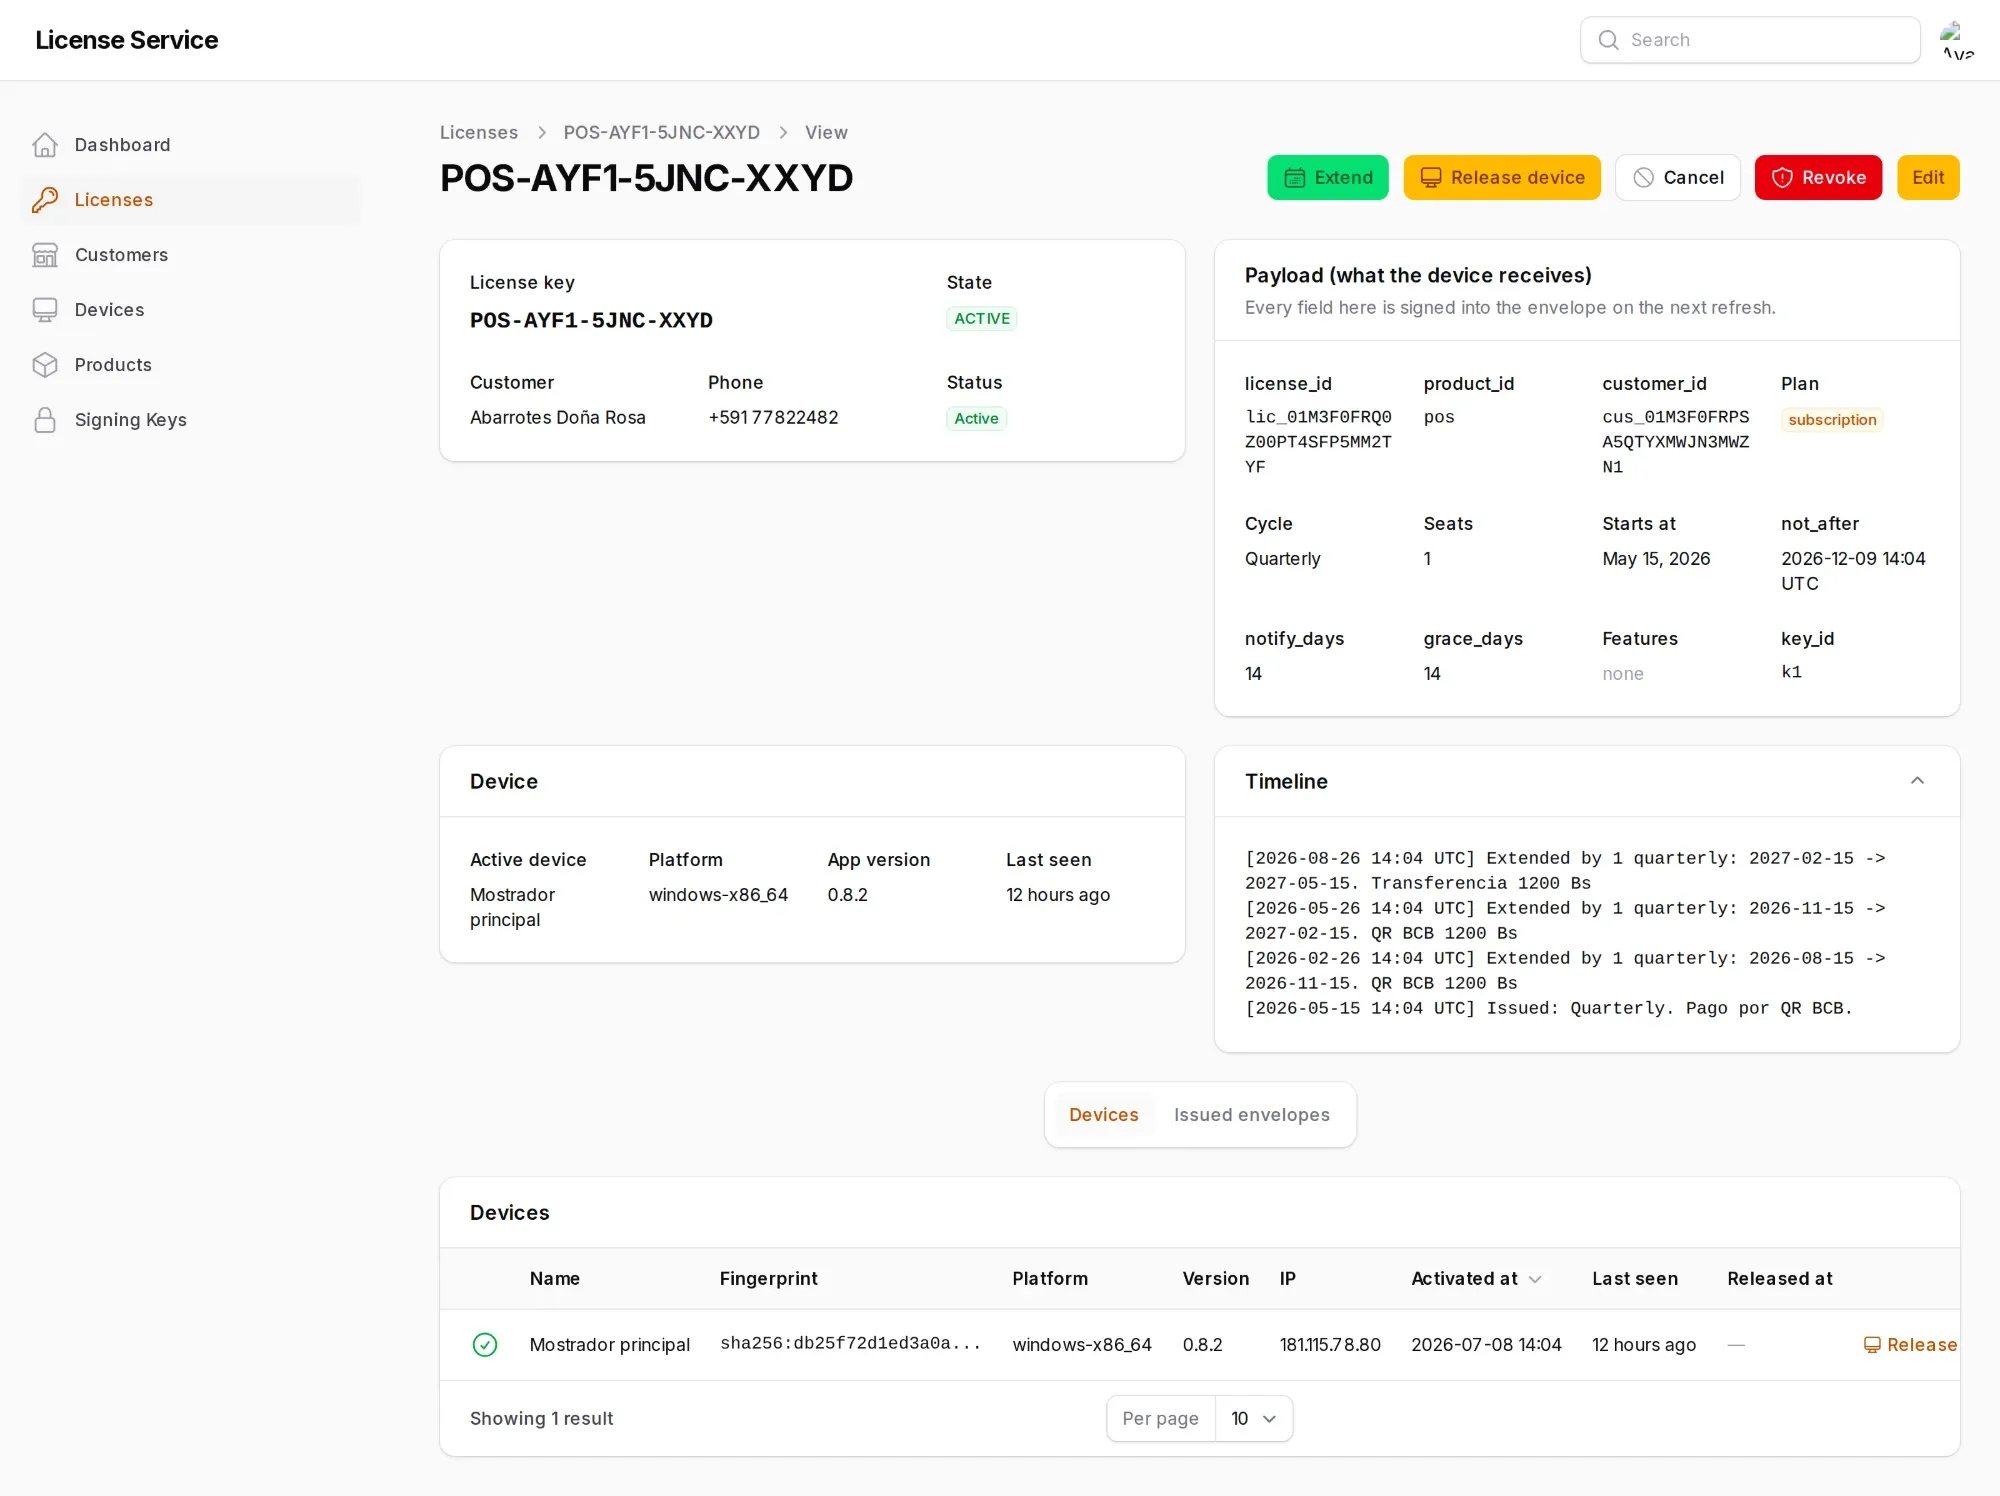Switch to the Devices tab
Image resolution: width=2000 pixels, height=1496 pixels.
[x=1103, y=1115]
